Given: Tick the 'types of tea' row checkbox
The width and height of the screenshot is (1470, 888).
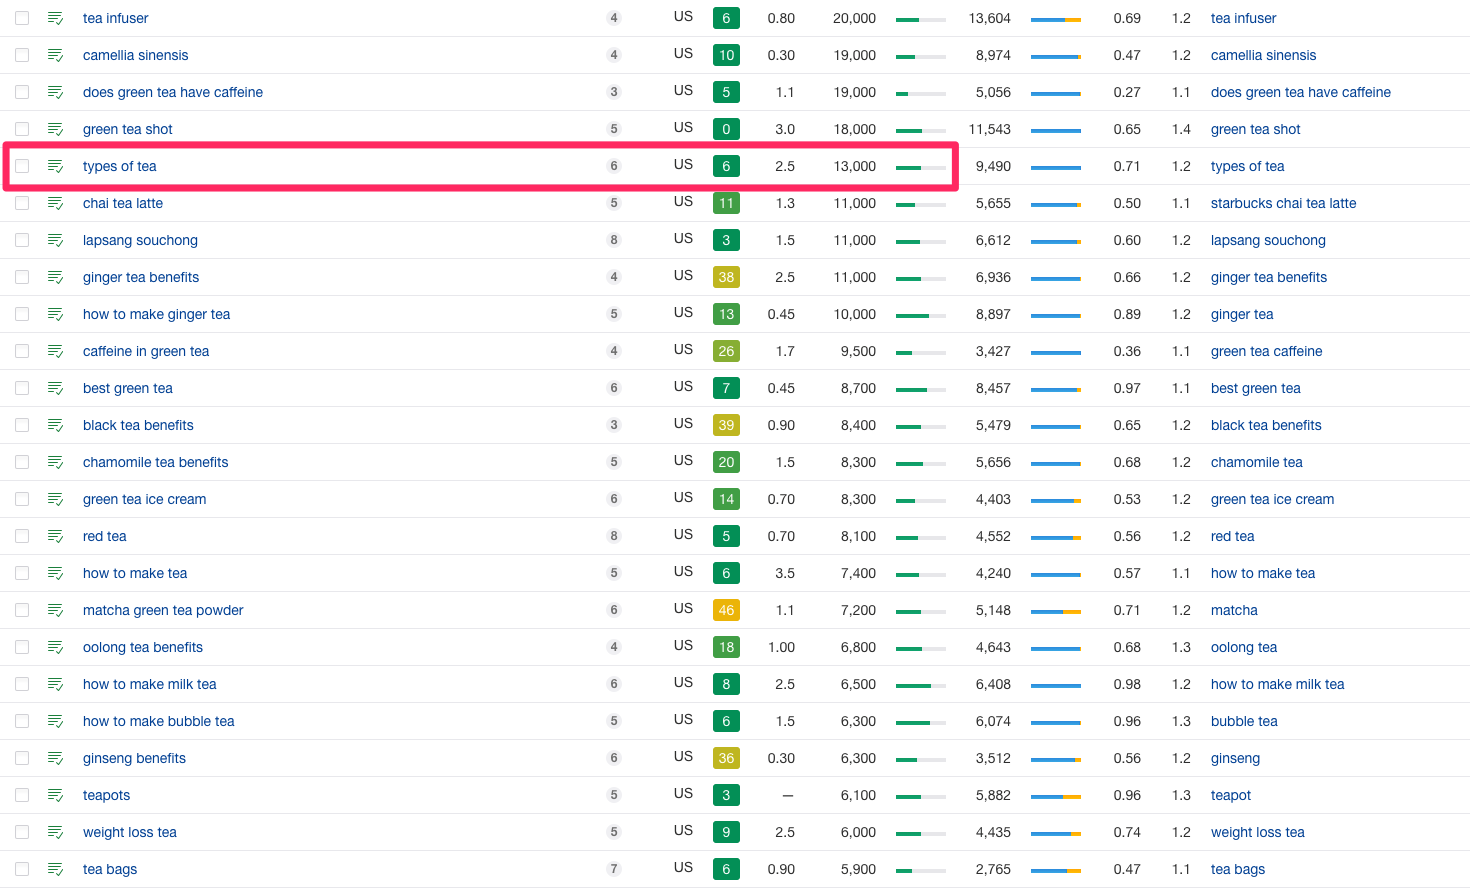Looking at the screenshot, I should click(x=22, y=166).
